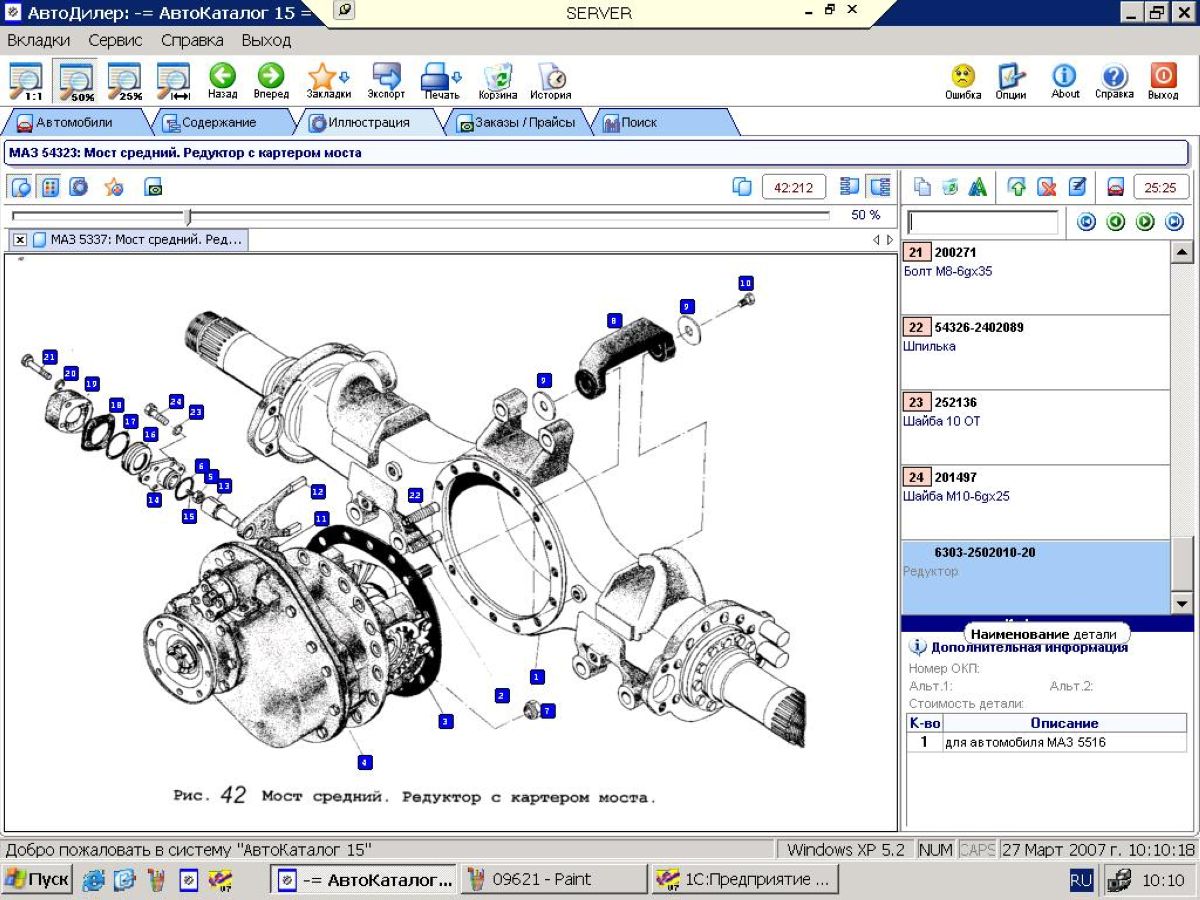The width and height of the screenshot is (1200, 900).
Task: Set illustration zoom to 1:1
Action: (x=25, y=82)
